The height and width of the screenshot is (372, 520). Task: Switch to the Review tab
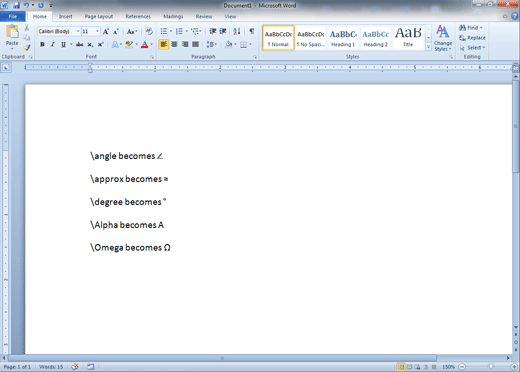pos(204,16)
